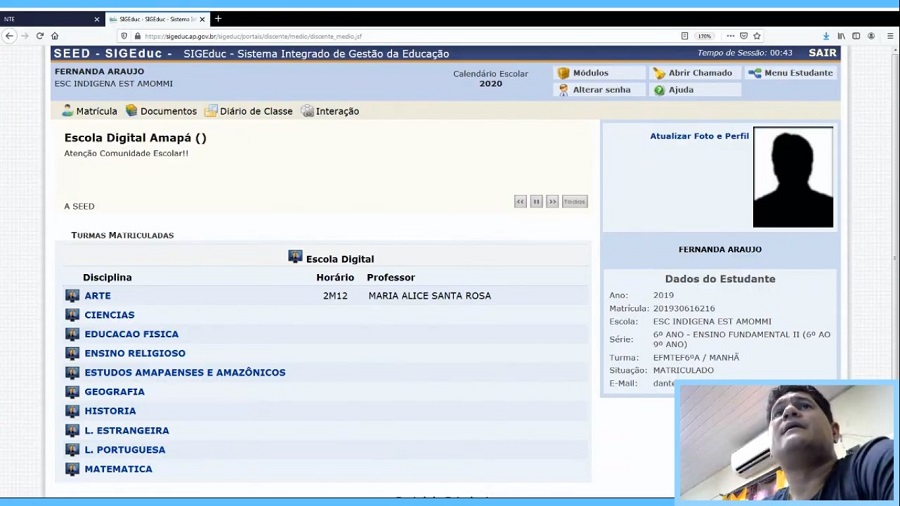The image size is (900, 506).
Task: Click the Escola Digital header icon
Action: point(295,256)
